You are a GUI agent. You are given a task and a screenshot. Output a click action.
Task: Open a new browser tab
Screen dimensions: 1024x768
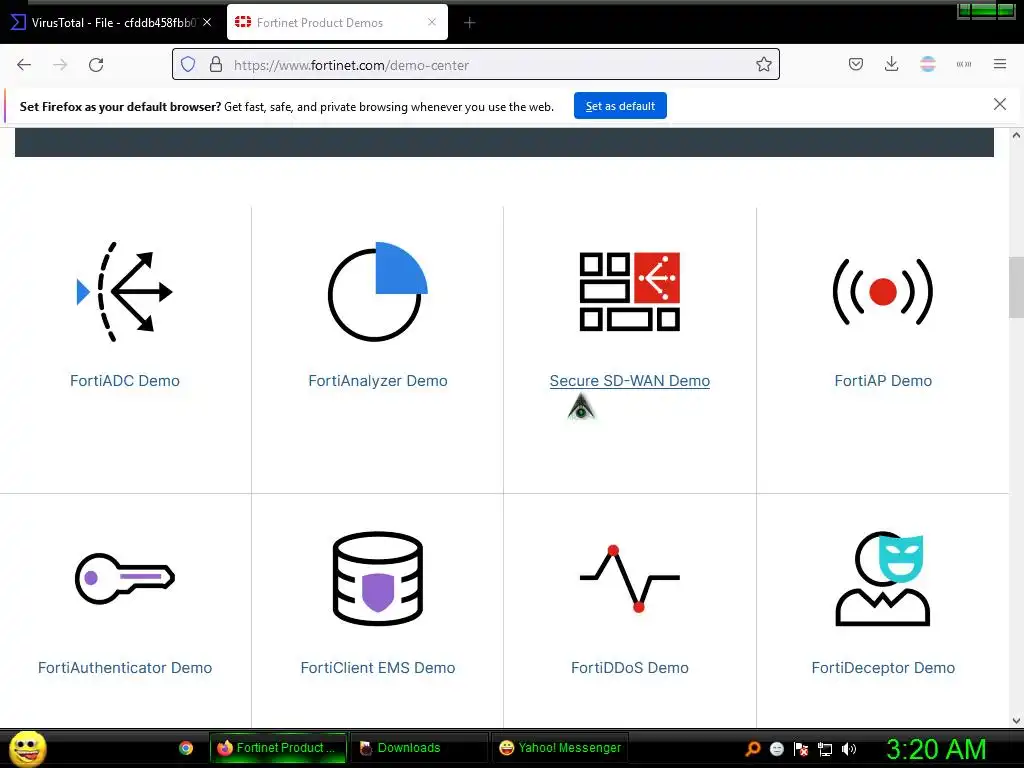click(x=470, y=23)
